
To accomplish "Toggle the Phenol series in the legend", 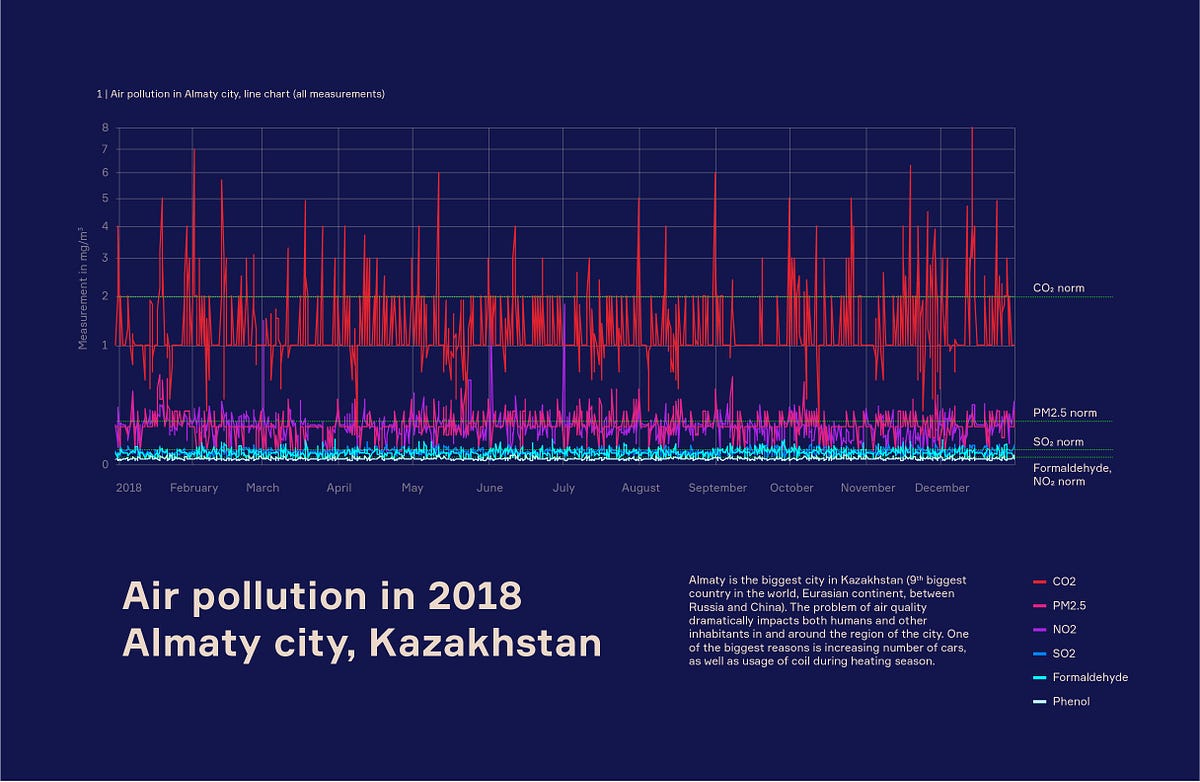I will click(x=1071, y=701).
